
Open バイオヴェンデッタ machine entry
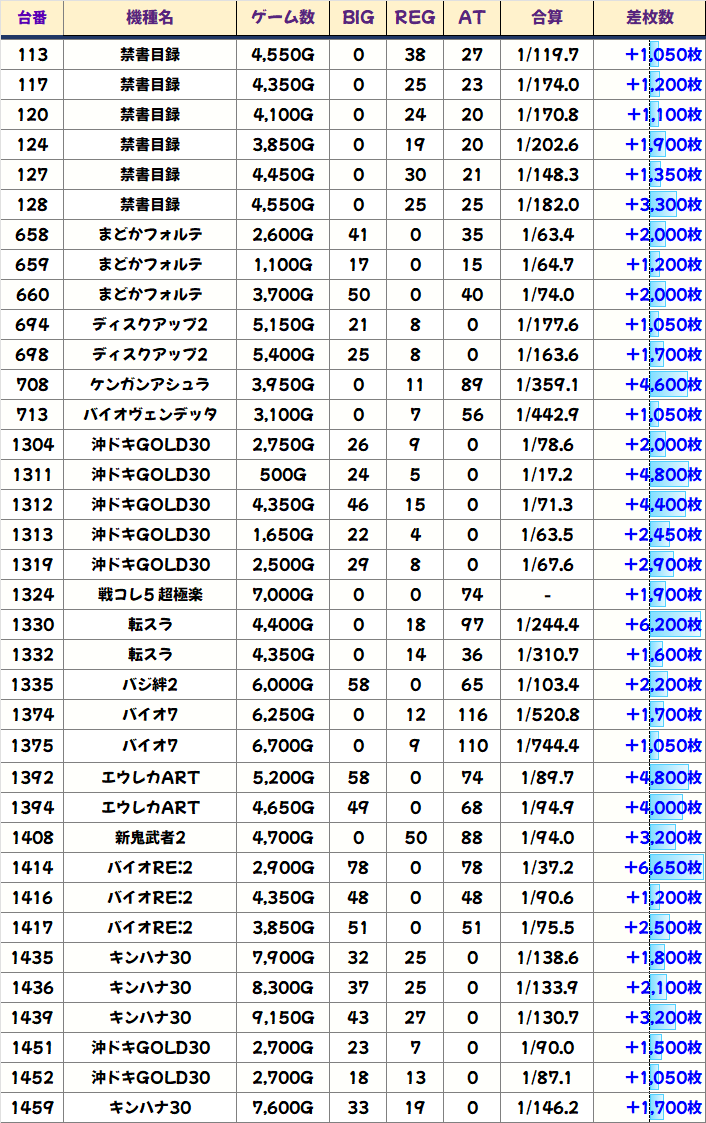150,415
